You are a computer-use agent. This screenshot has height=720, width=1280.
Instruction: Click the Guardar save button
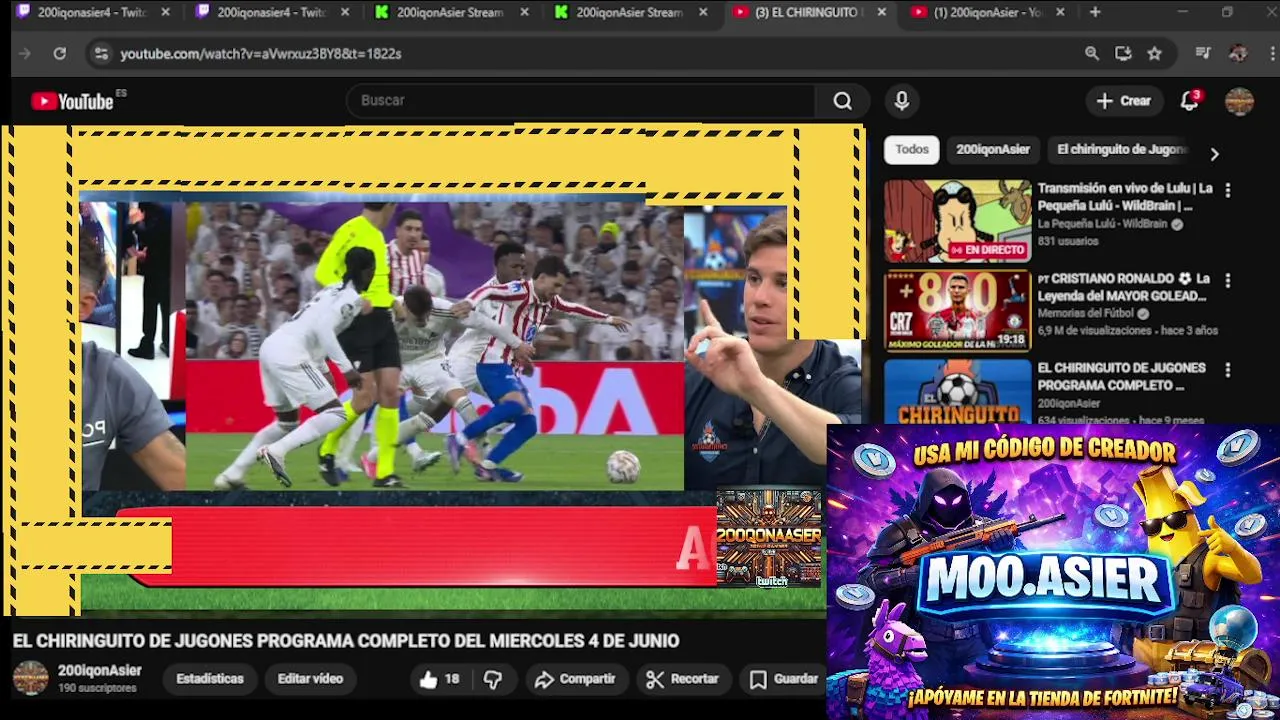[785, 679]
